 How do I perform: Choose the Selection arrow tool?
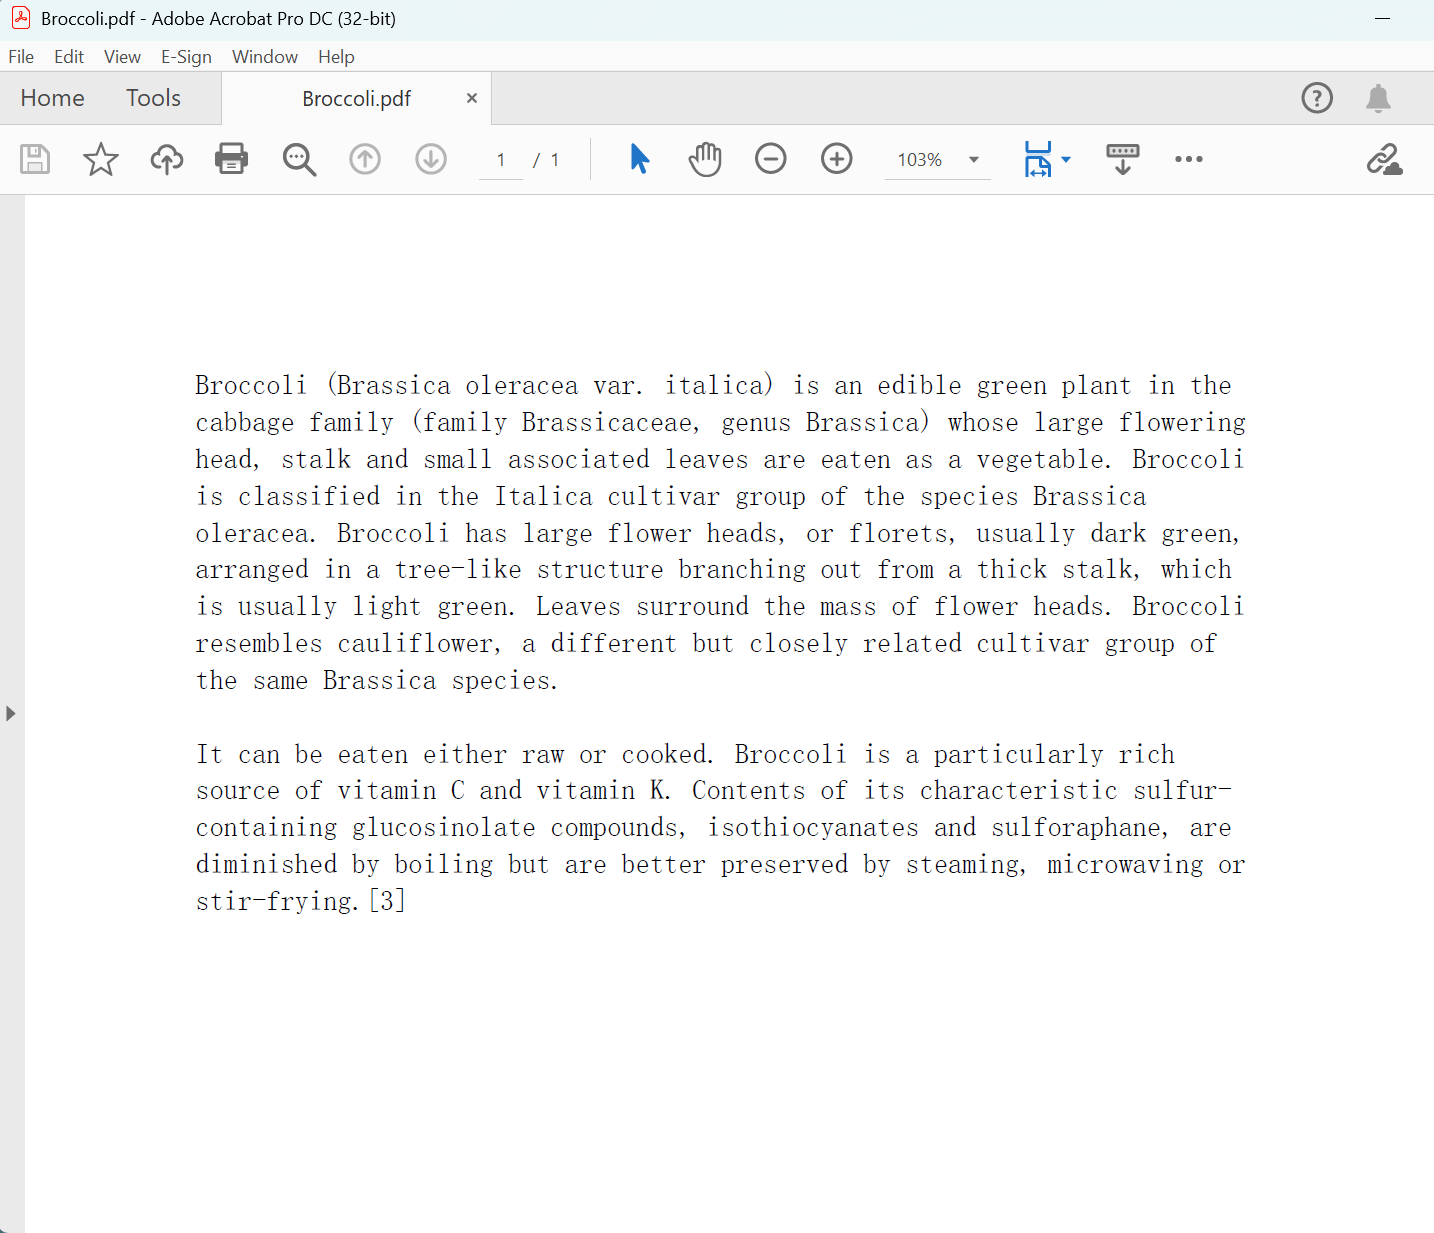pyautogui.click(x=640, y=159)
